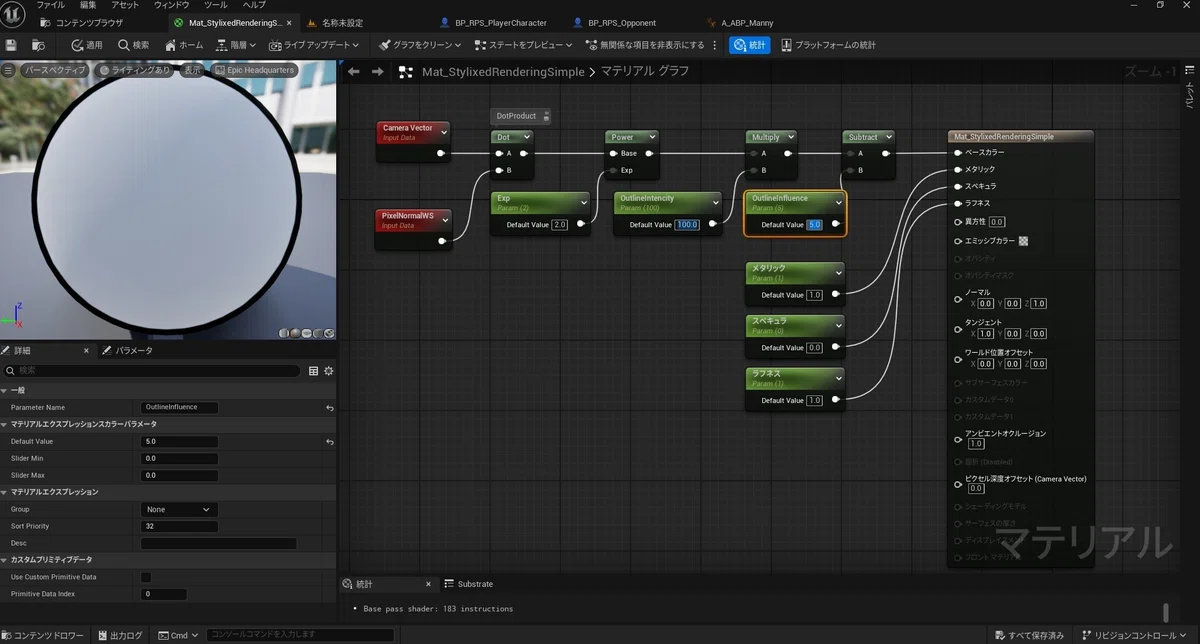Open the 階層 hierarchy dropdown
Viewport: 1200px width, 644px height.
click(x=235, y=45)
